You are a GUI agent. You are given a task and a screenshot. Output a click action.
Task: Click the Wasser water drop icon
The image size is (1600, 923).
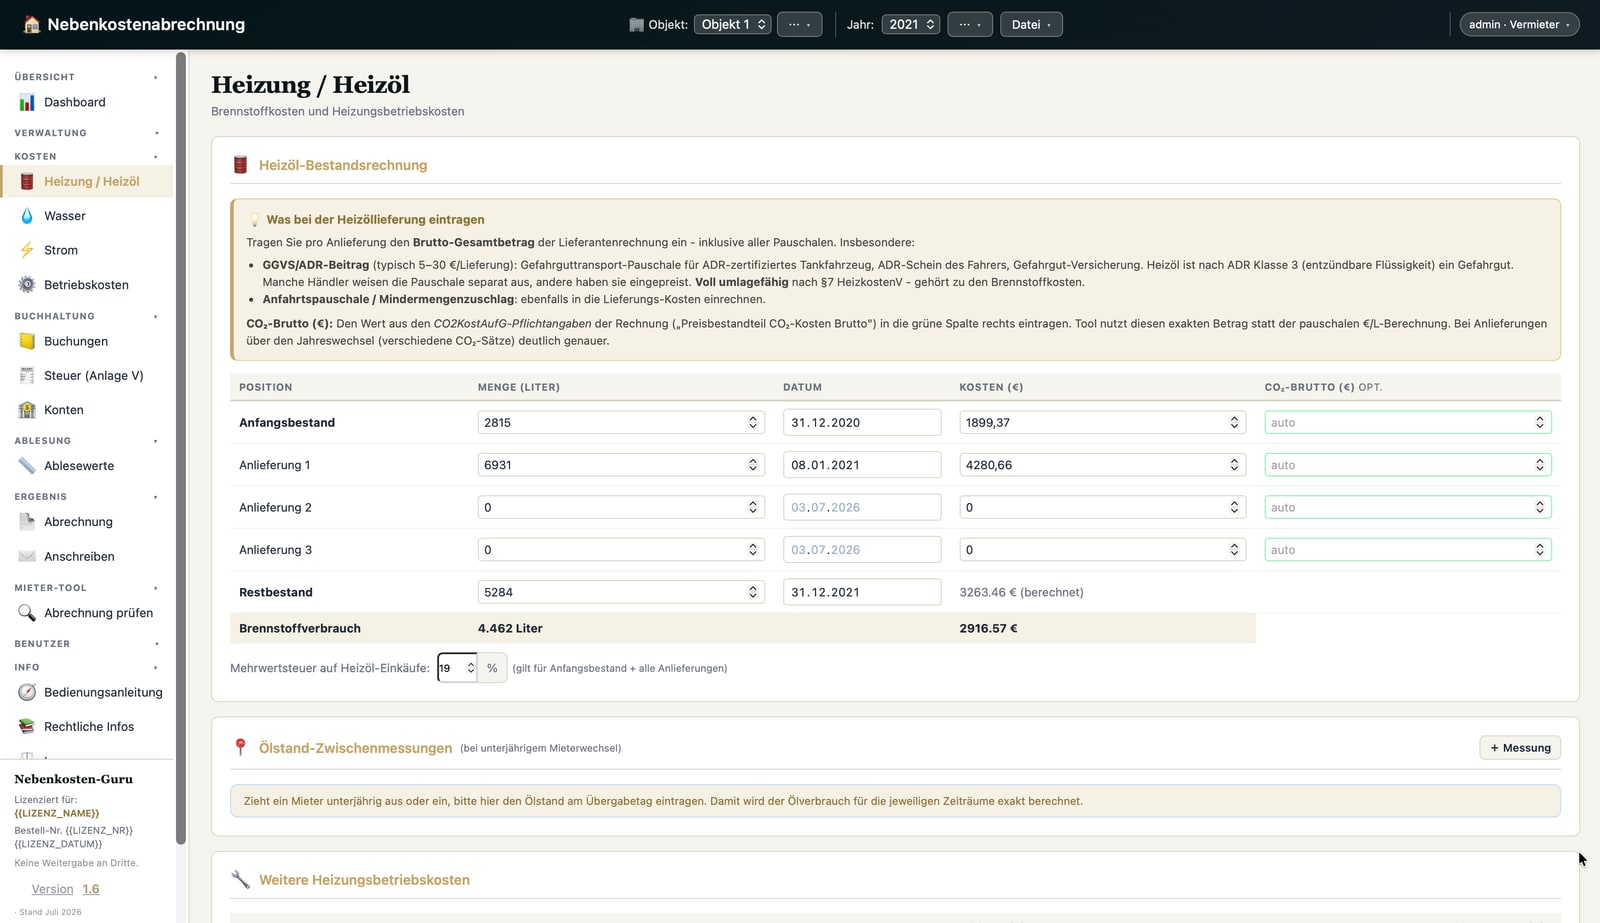(27, 216)
